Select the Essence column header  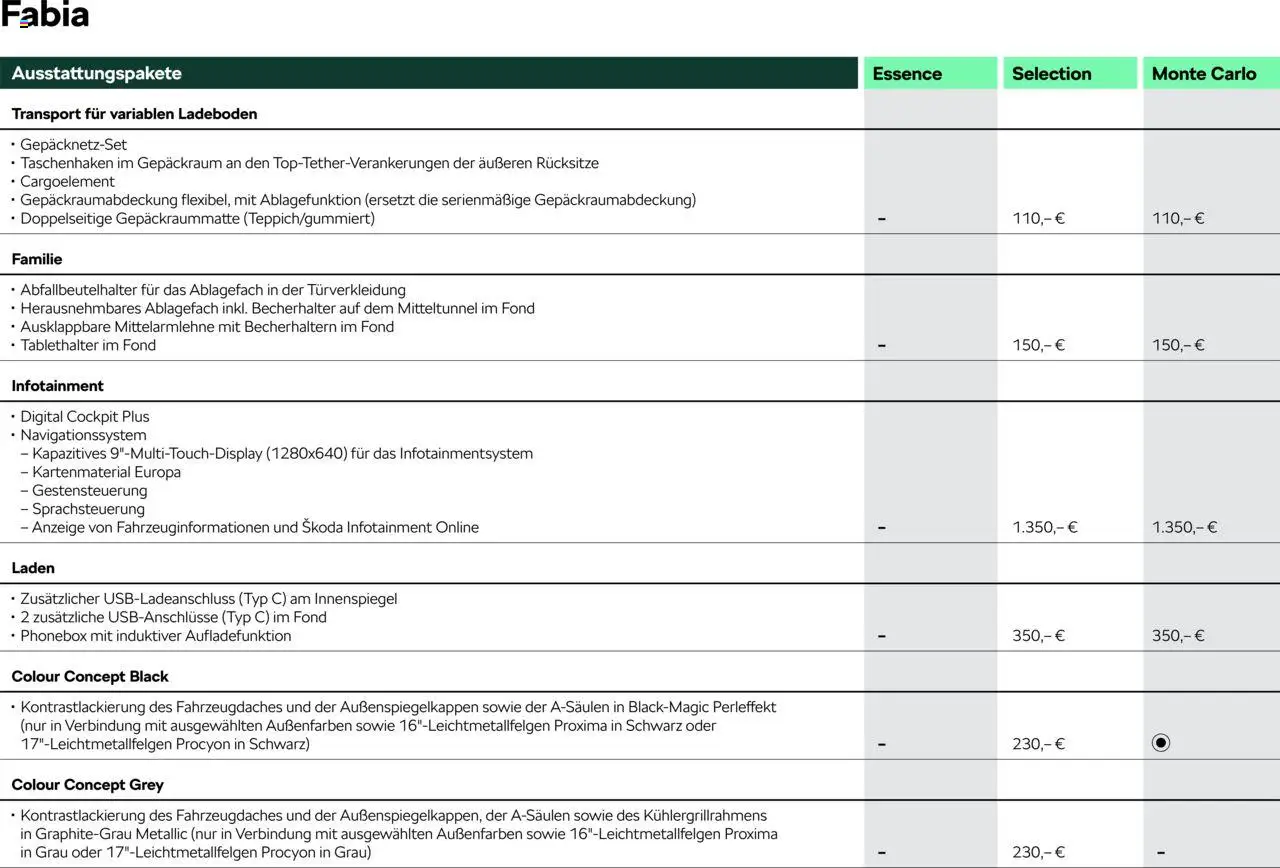click(907, 73)
